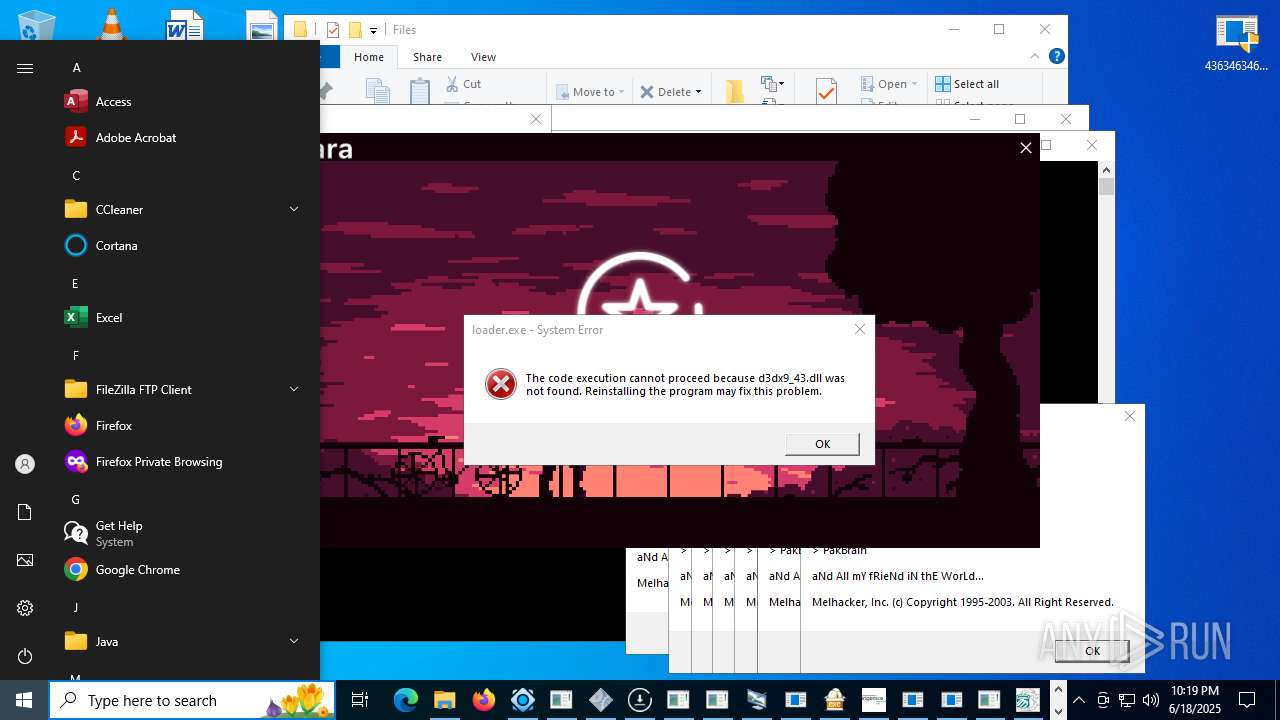Open the Move to dropdown in Files ribbon
The height and width of the screenshot is (720, 1280).
(590, 92)
